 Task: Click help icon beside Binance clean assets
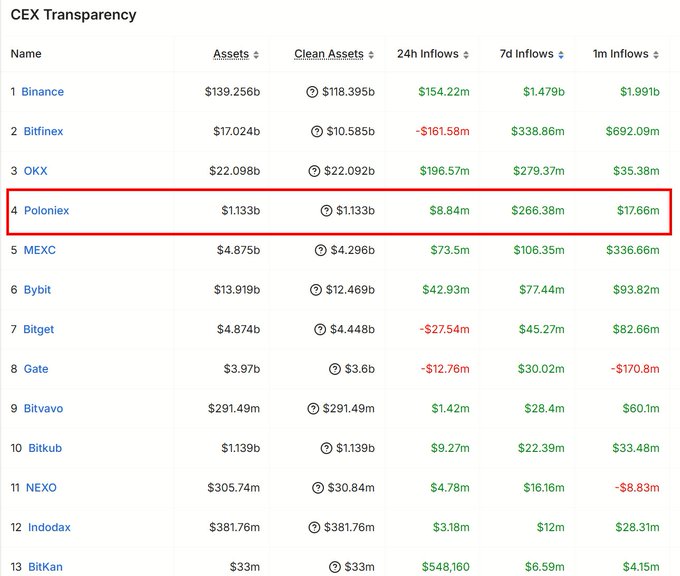click(312, 92)
